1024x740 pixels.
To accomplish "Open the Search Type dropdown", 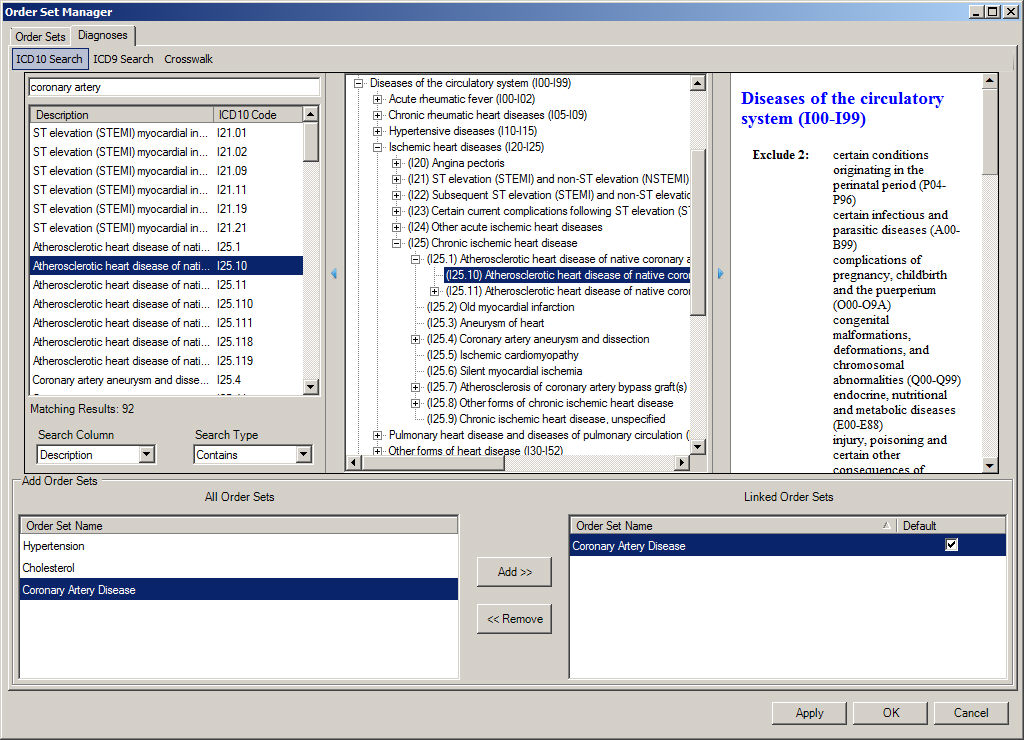I will pos(304,455).
